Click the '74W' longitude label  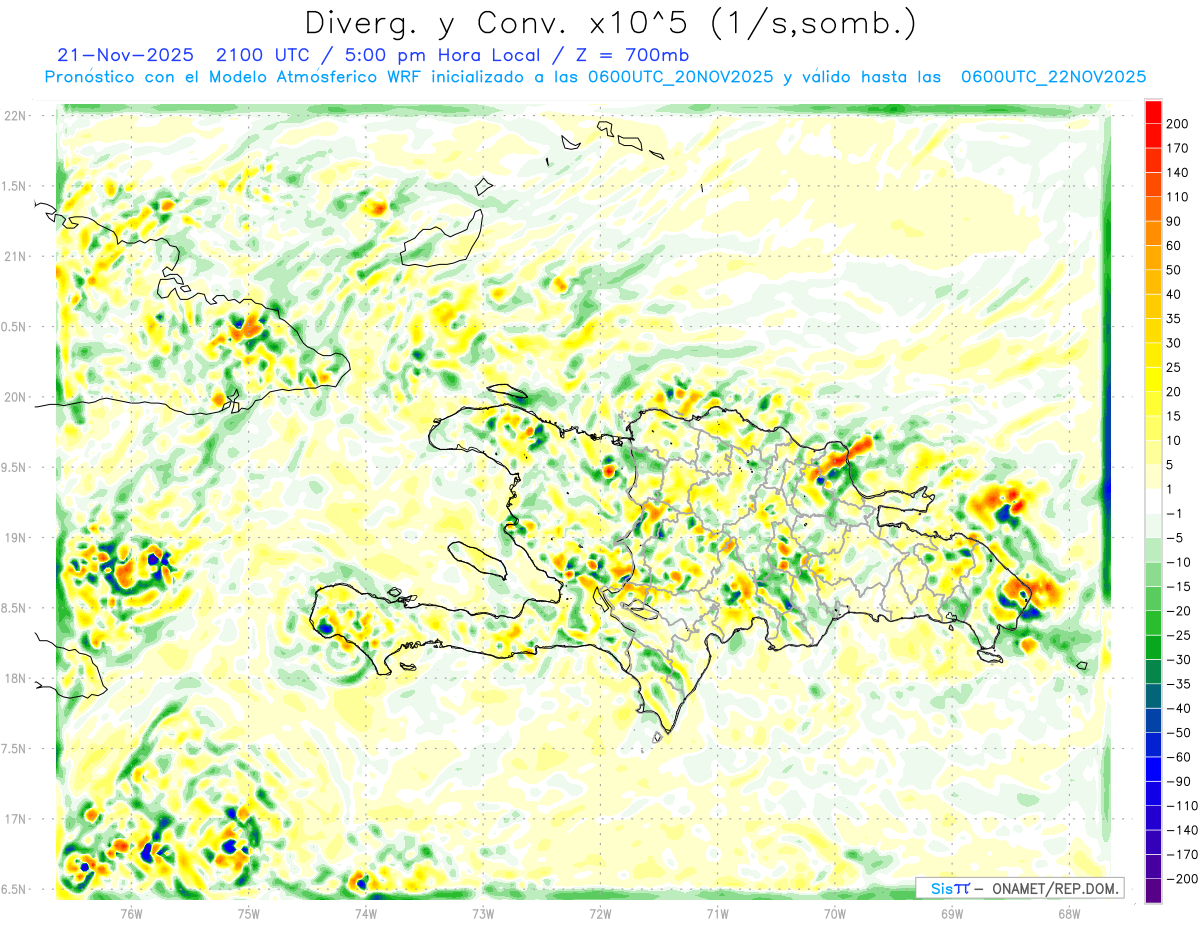[365, 913]
